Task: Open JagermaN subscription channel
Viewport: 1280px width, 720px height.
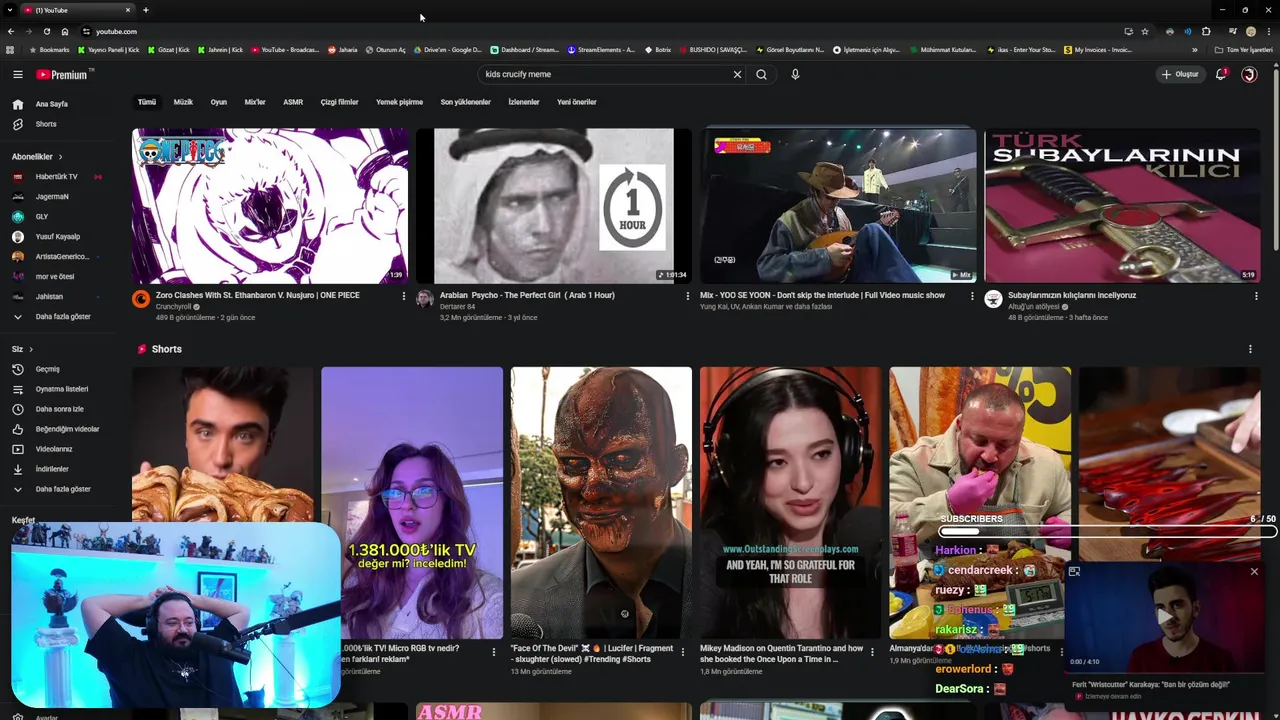Action: coord(52,197)
